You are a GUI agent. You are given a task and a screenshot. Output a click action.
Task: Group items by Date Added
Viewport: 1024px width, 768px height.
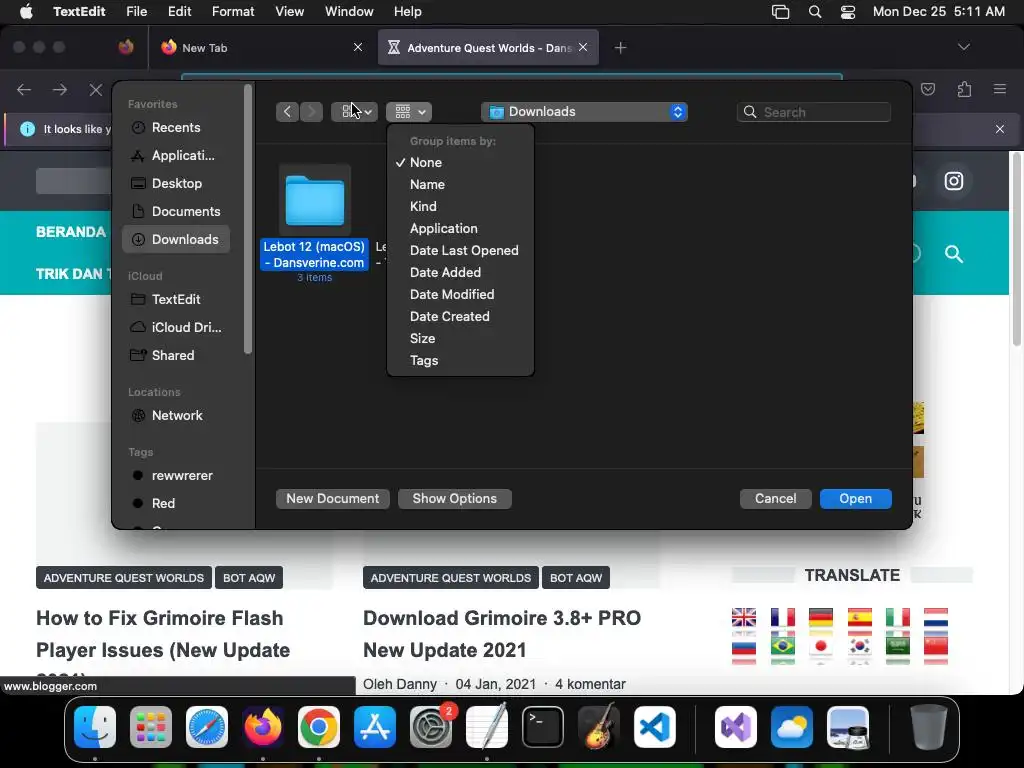point(460,272)
